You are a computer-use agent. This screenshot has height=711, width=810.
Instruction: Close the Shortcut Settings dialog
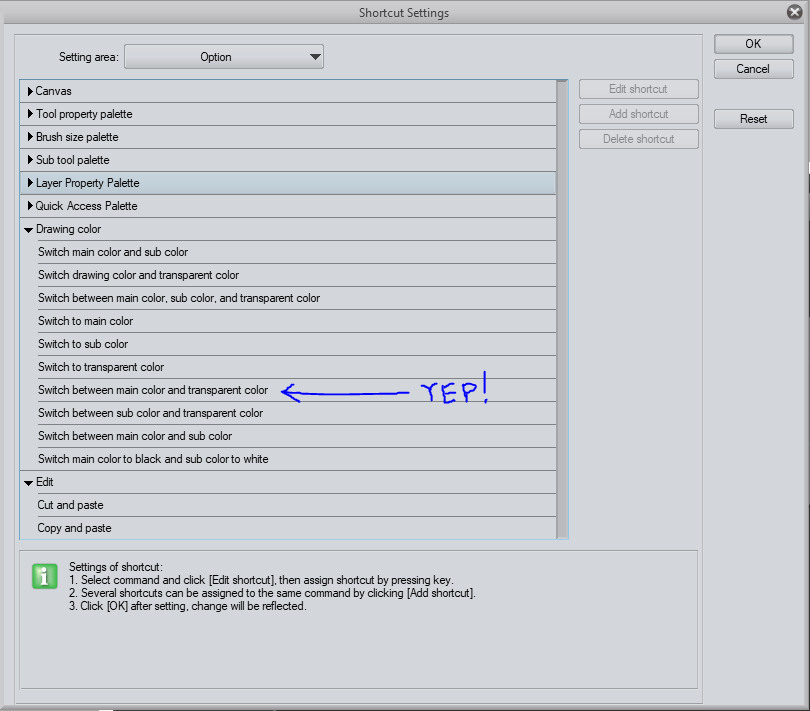[795, 13]
